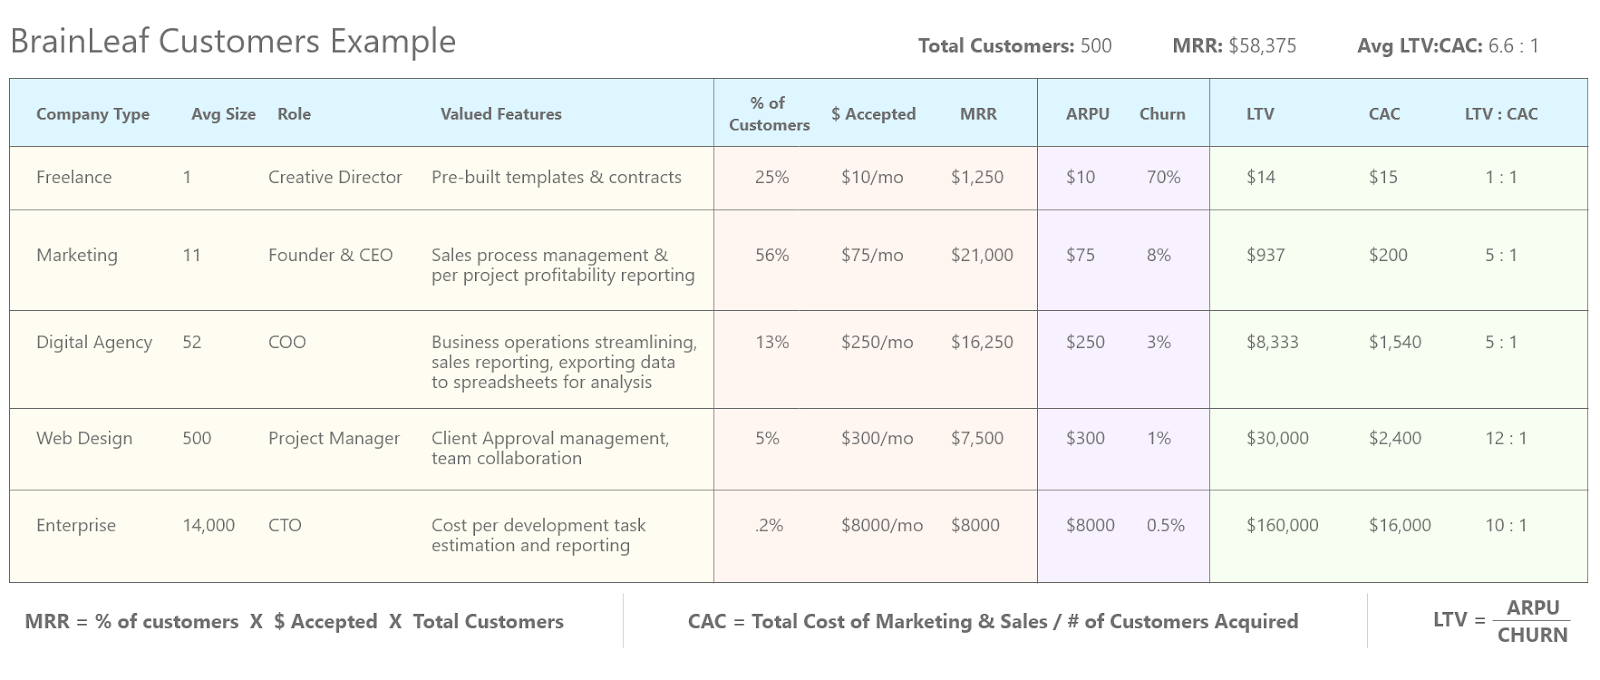
Task: Click the '$937' LTV cell
Action: click(1266, 255)
